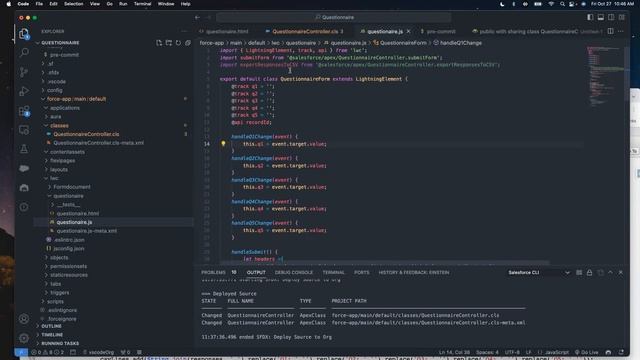Click the Questionnaire command center search box

pyautogui.click(x=334, y=18)
